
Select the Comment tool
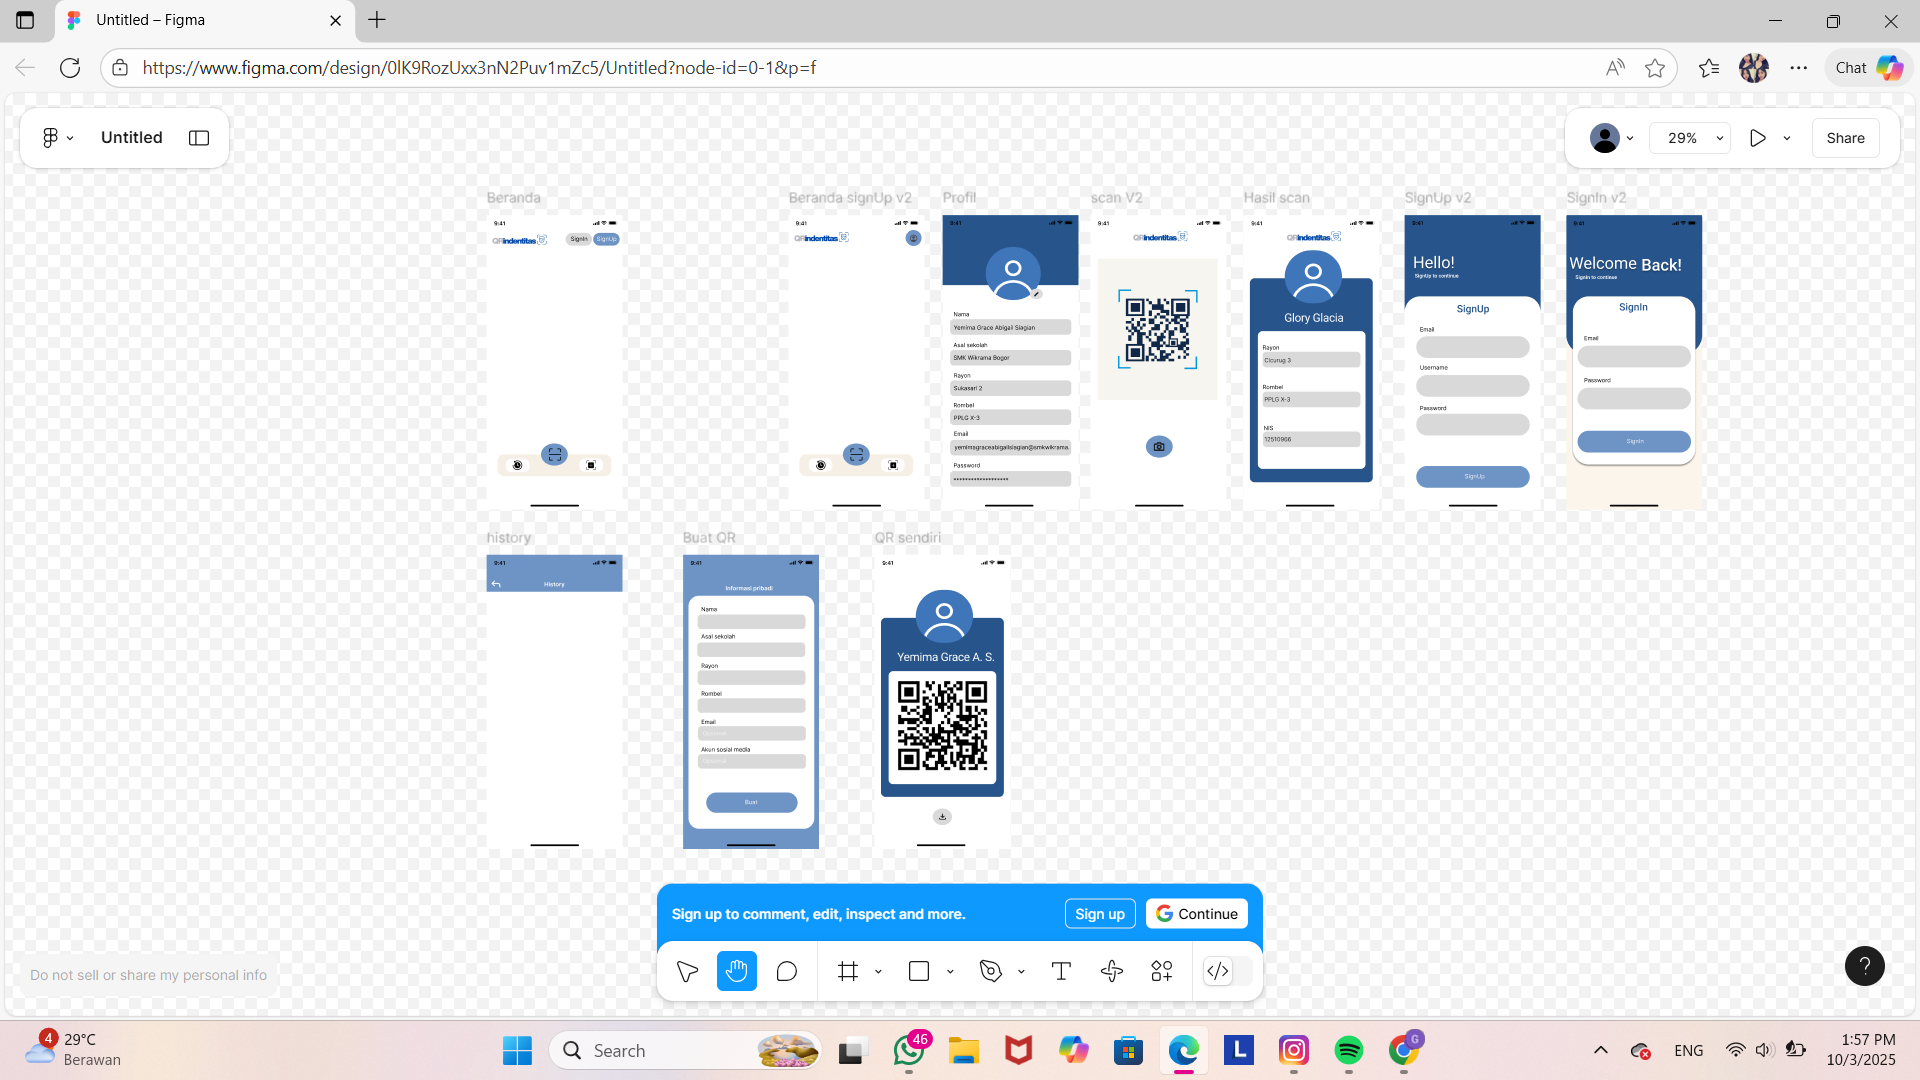coord(787,971)
